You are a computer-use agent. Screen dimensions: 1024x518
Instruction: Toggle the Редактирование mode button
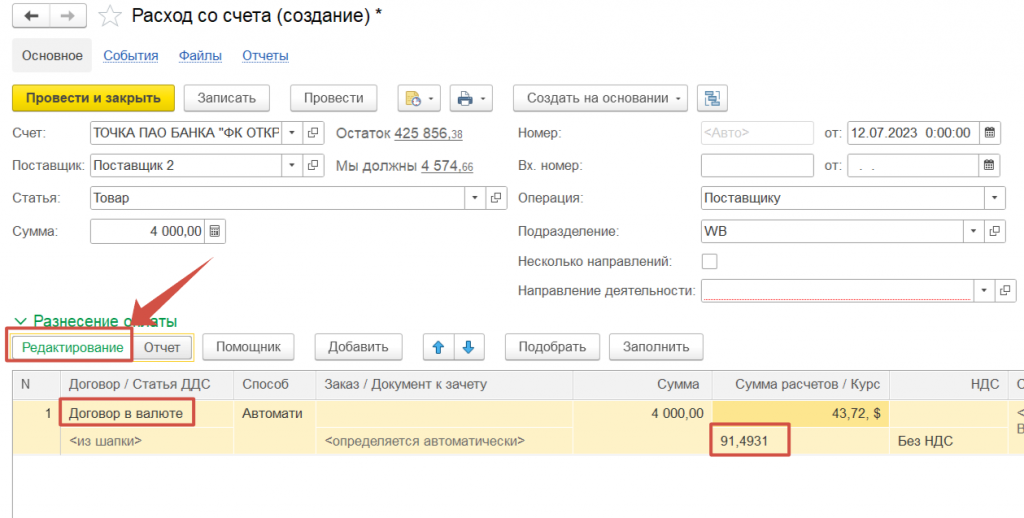click(x=72, y=347)
